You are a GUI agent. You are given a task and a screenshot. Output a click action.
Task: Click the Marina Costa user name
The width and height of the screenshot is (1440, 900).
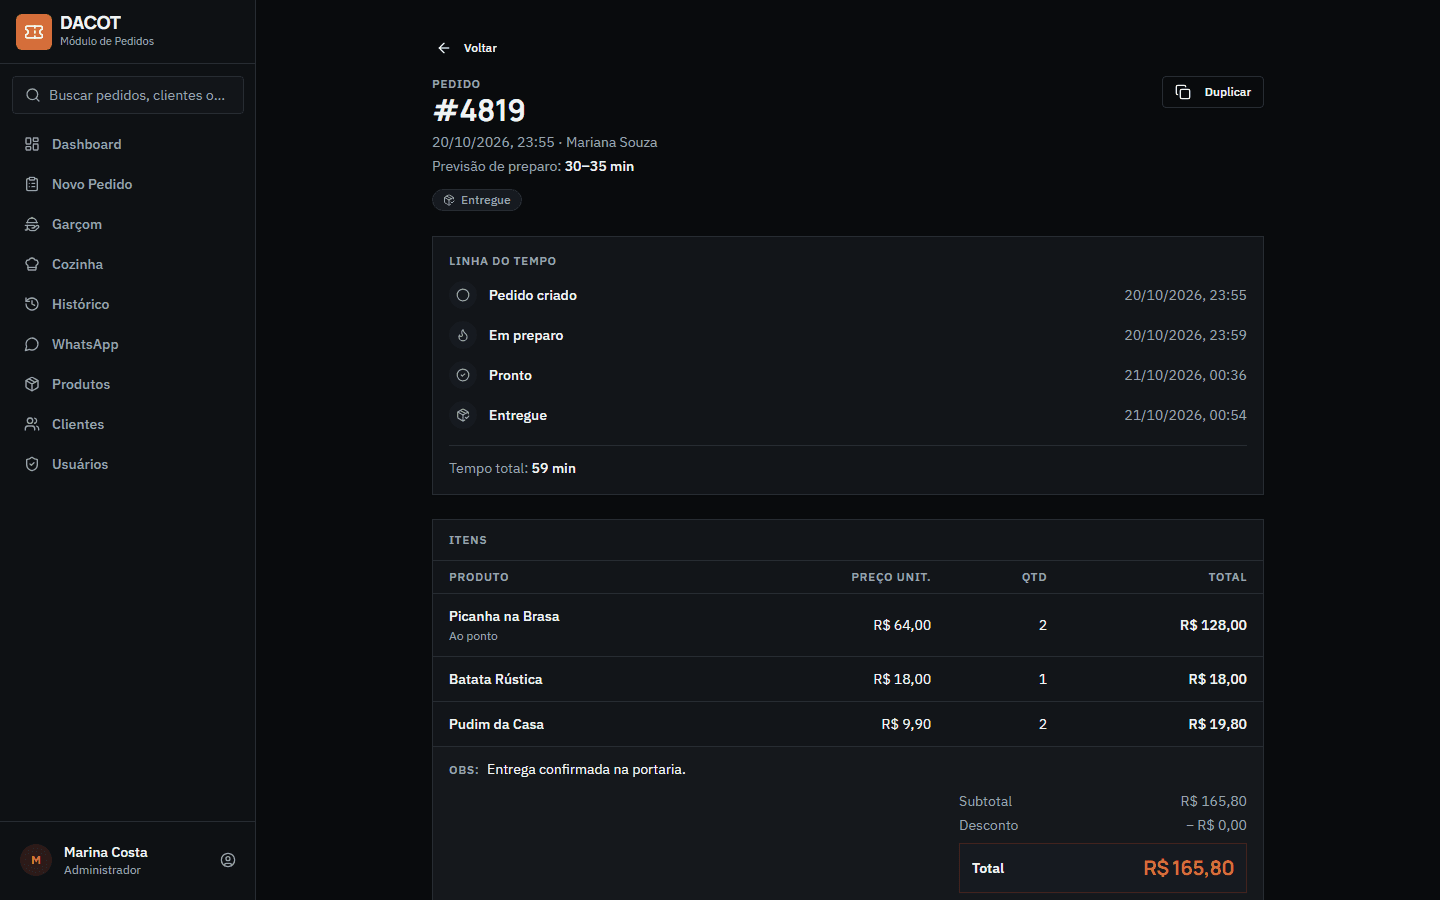106,852
